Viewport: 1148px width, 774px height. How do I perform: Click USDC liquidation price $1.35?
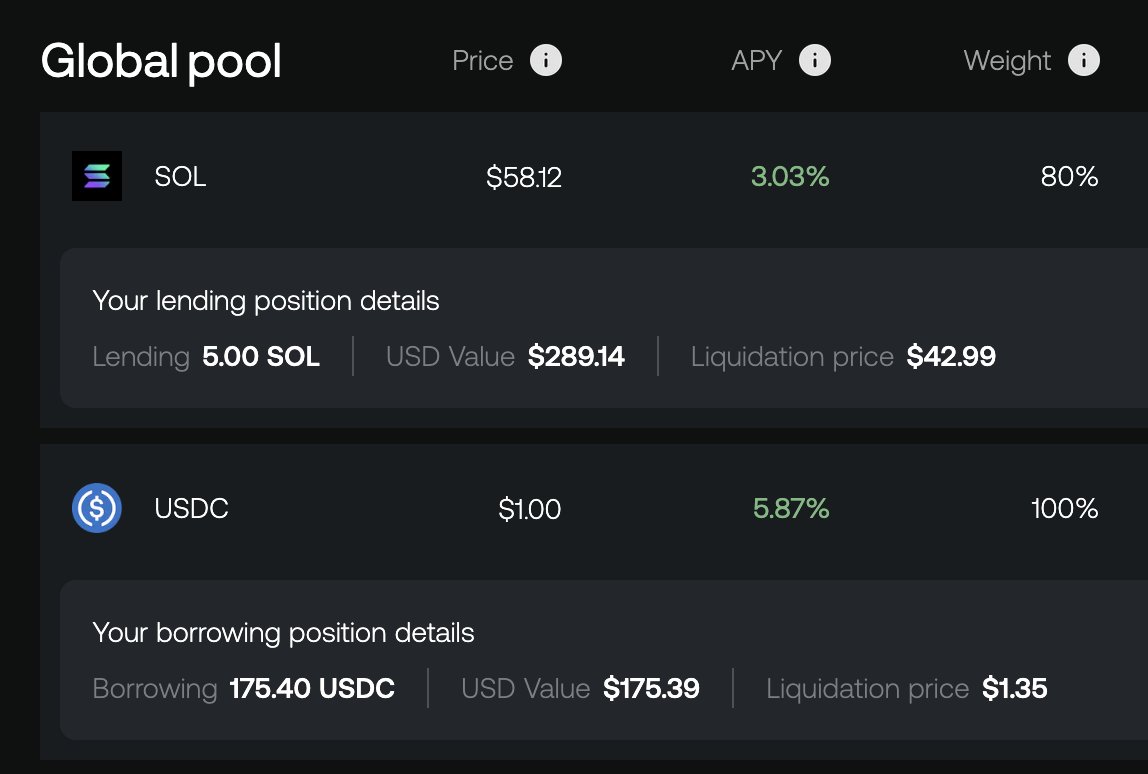1014,689
